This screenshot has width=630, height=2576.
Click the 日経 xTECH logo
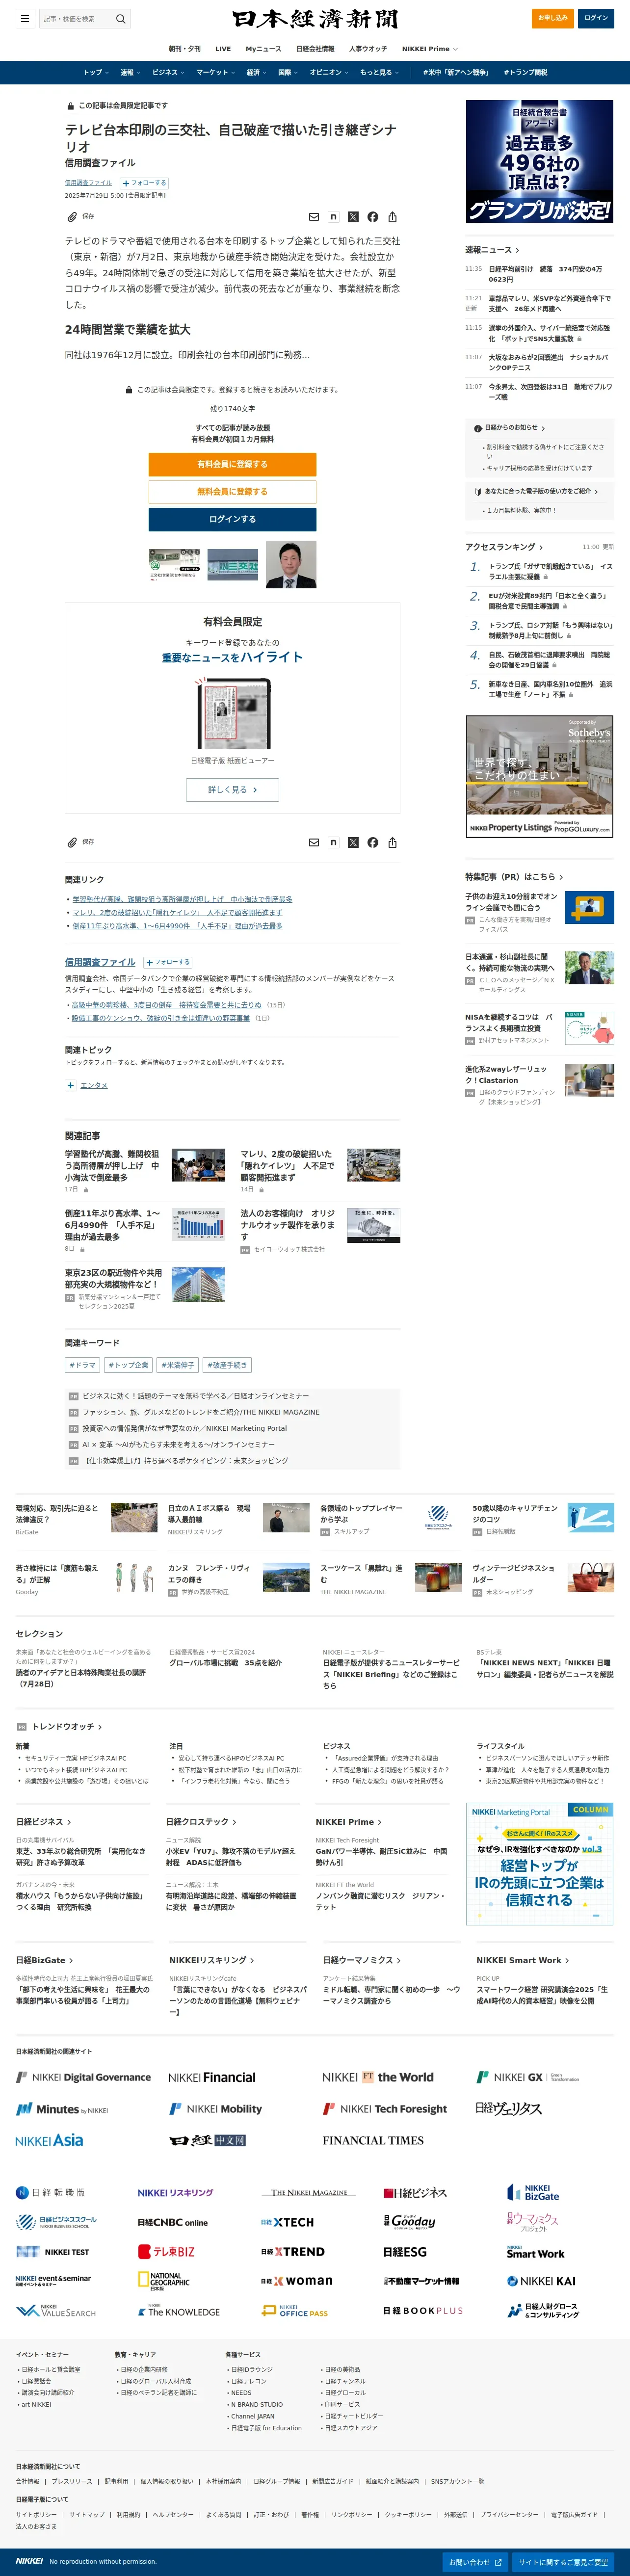click(x=287, y=2222)
